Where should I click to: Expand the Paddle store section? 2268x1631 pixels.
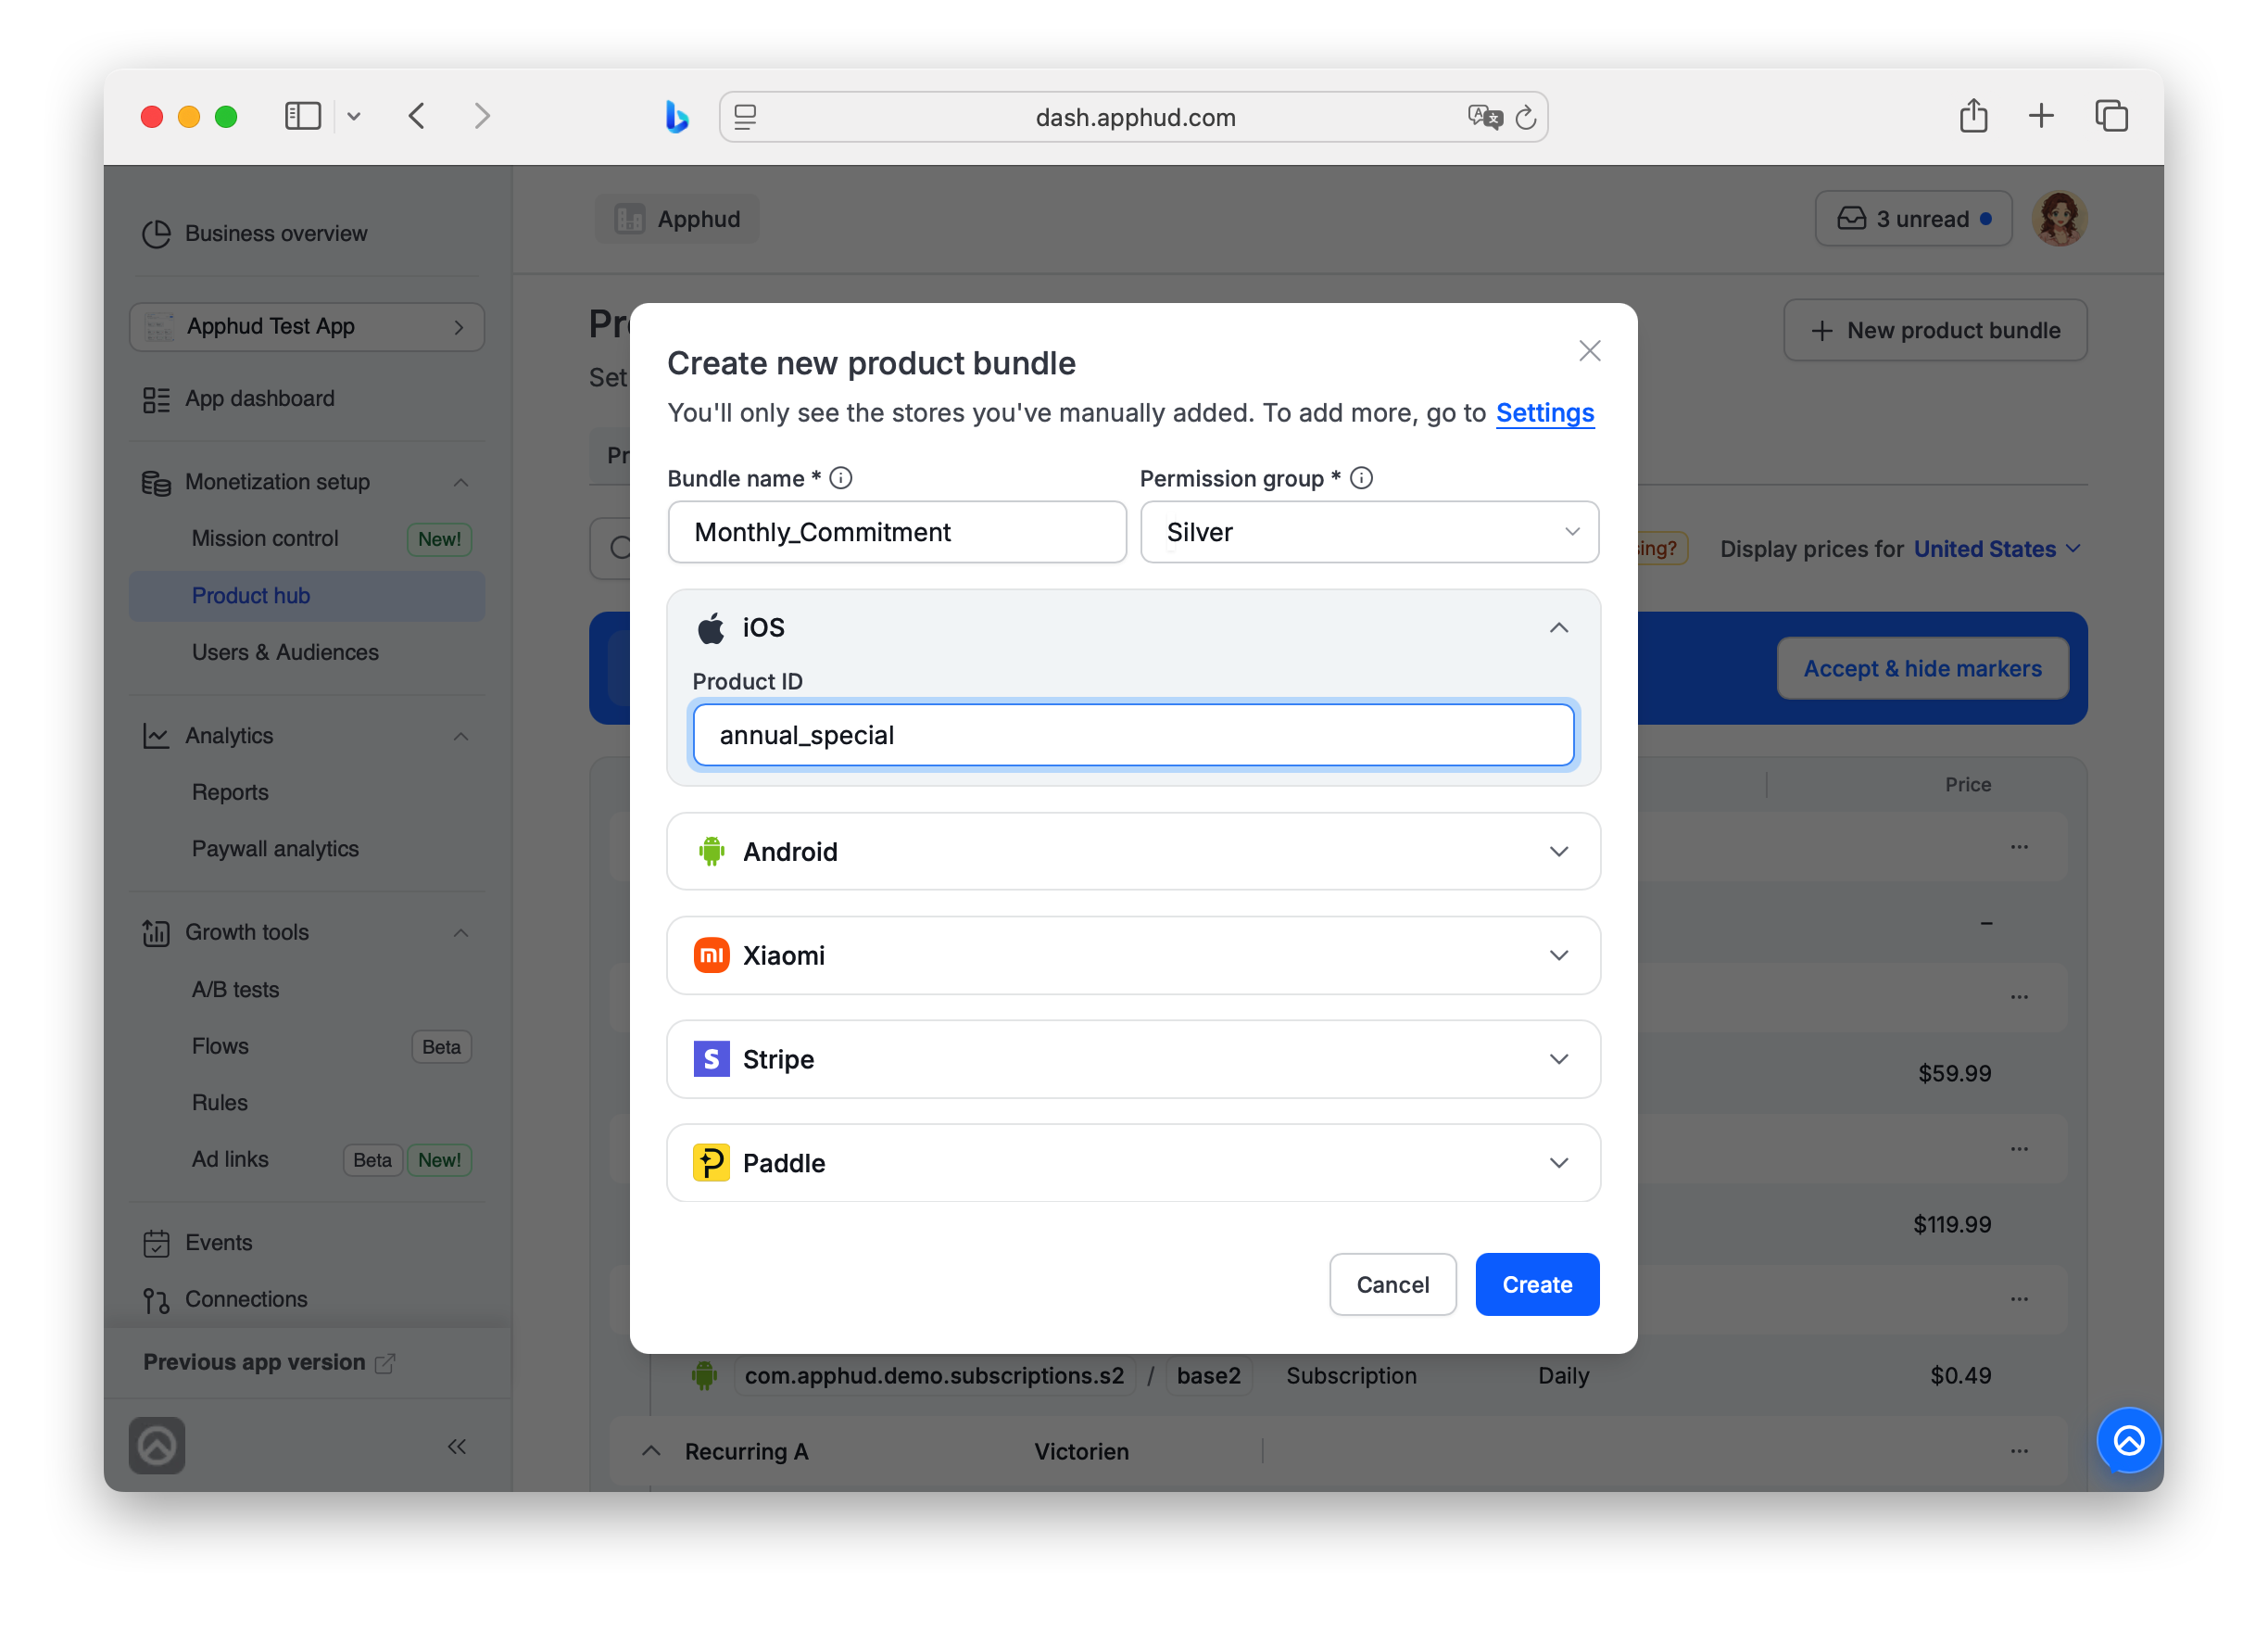click(1133, 1163)
